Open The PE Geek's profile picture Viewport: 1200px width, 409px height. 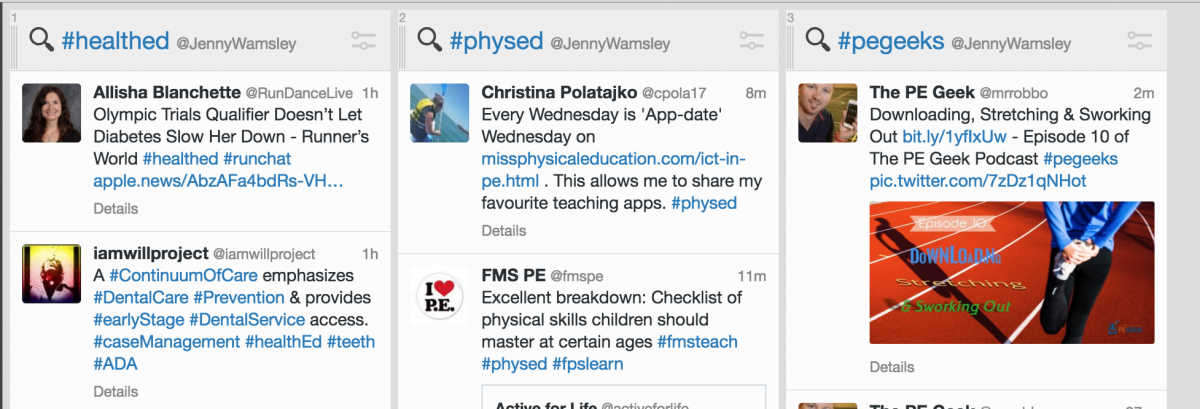tap(827, 113)
